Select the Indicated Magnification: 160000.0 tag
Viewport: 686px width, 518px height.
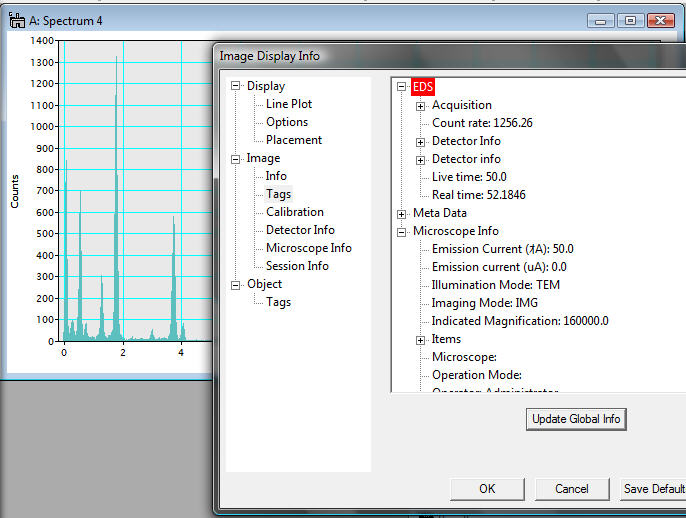(x=520, y=321)
